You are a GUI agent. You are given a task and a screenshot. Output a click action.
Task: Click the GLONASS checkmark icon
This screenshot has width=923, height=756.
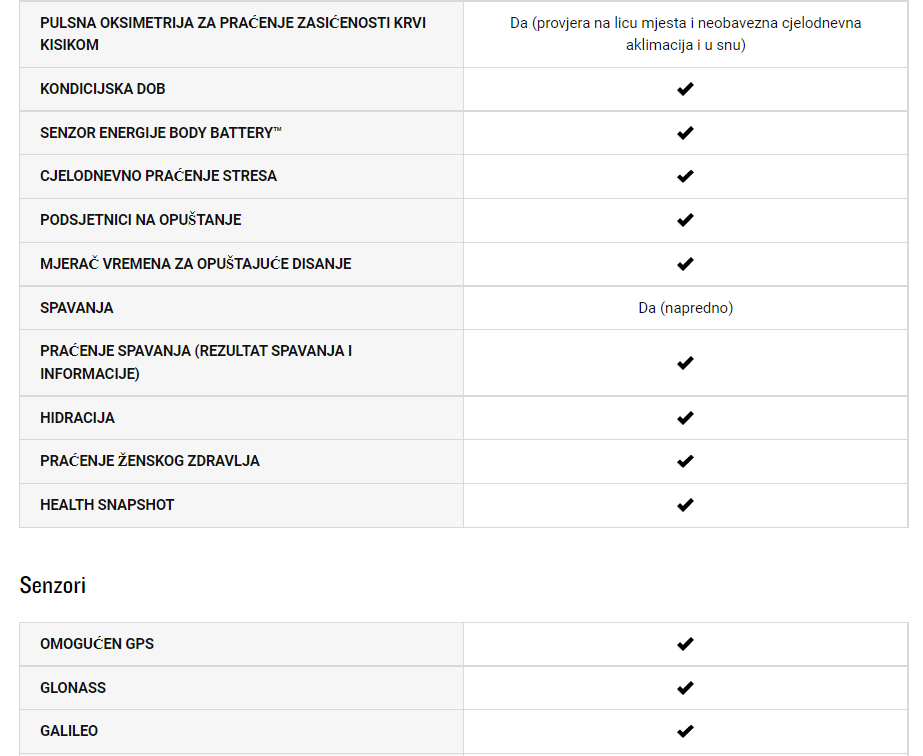[685, 688]
